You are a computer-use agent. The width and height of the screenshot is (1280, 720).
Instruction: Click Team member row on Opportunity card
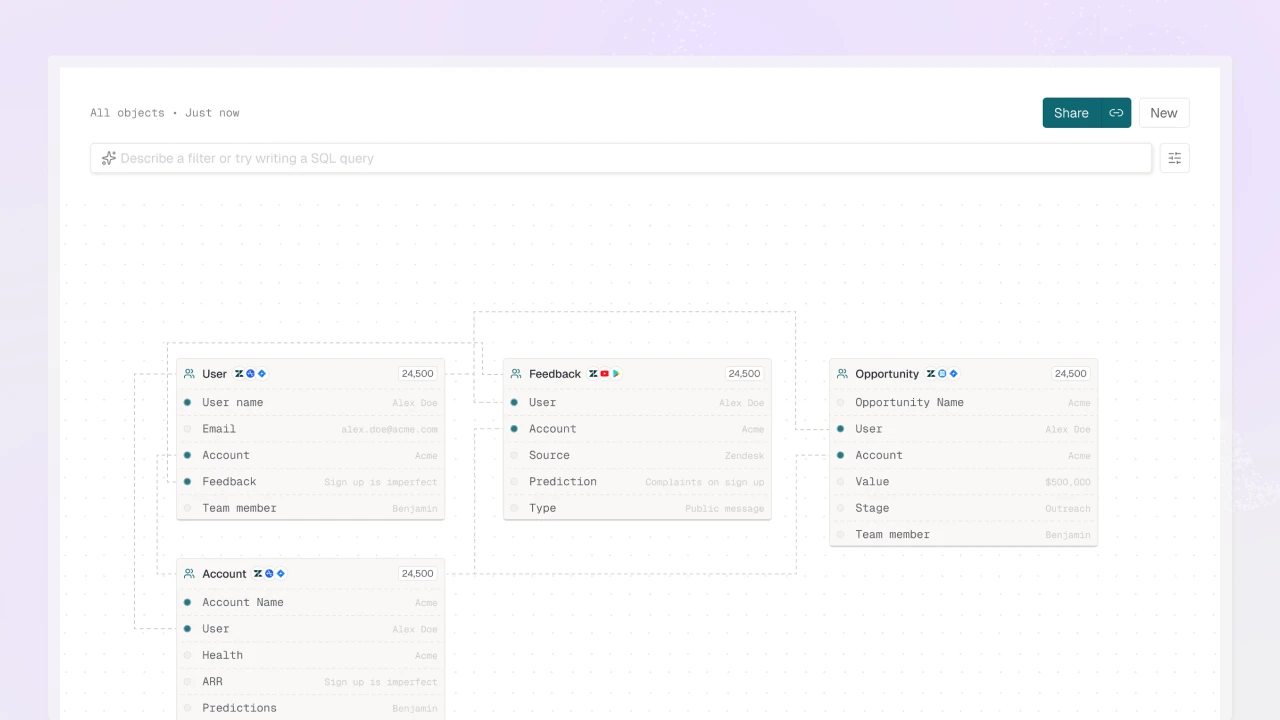coord(964,534)
